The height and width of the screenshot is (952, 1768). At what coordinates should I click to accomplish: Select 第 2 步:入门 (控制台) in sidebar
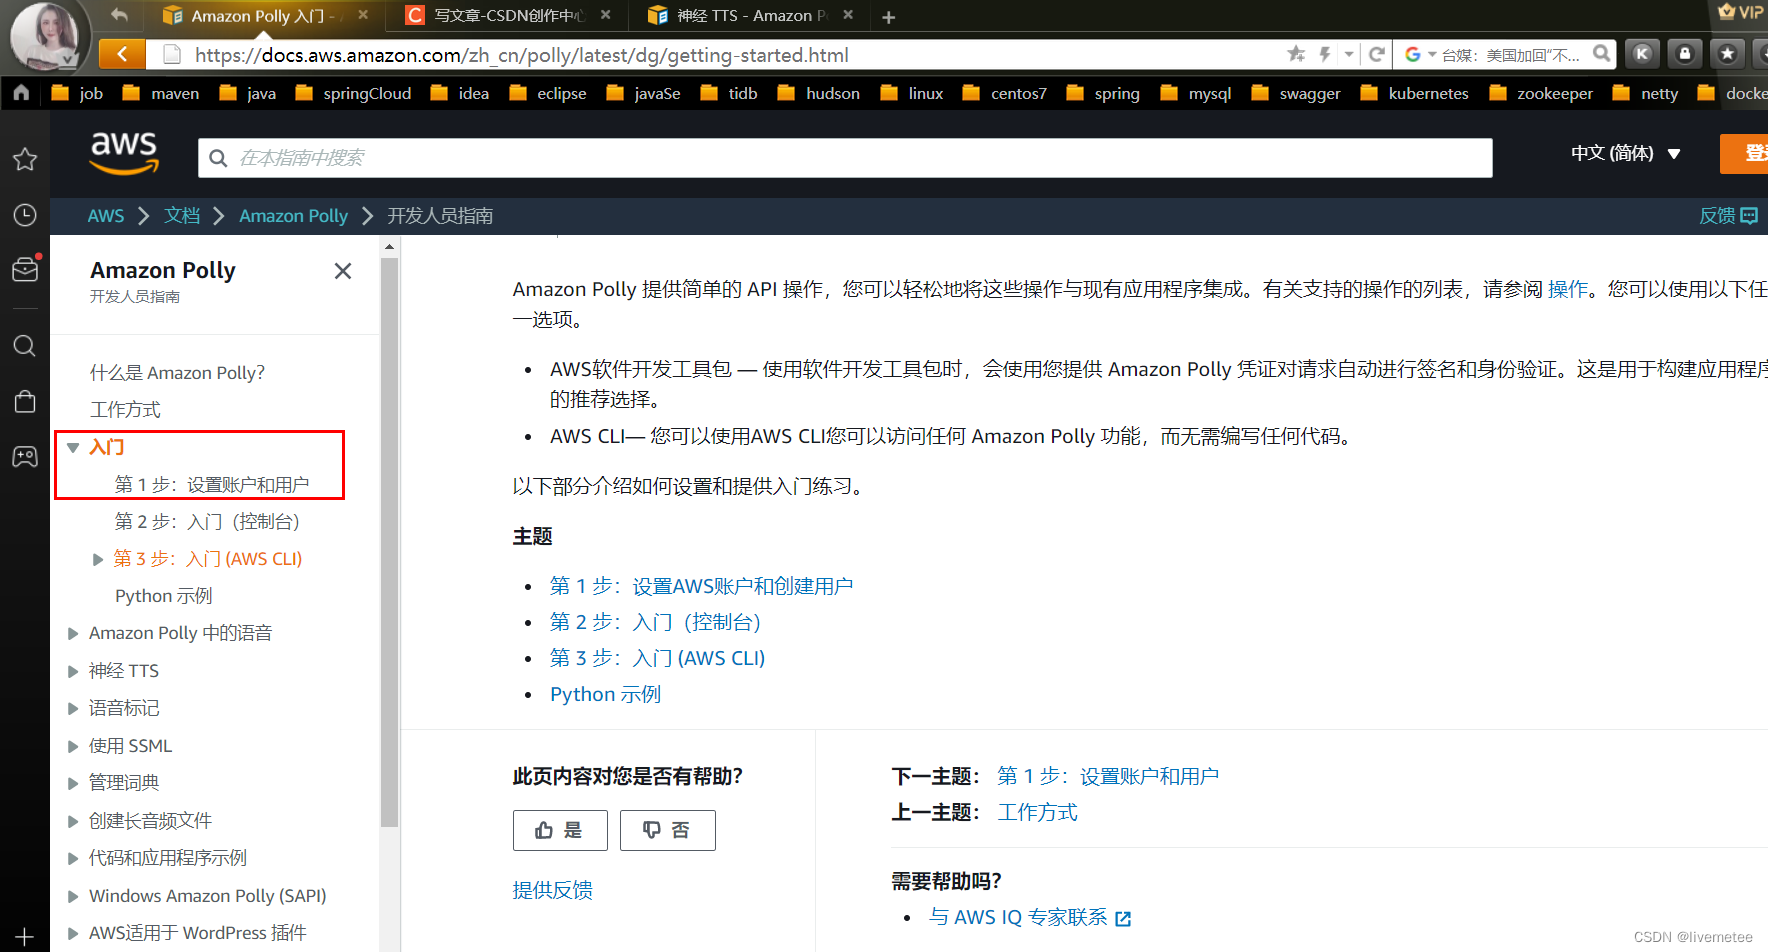207,522
